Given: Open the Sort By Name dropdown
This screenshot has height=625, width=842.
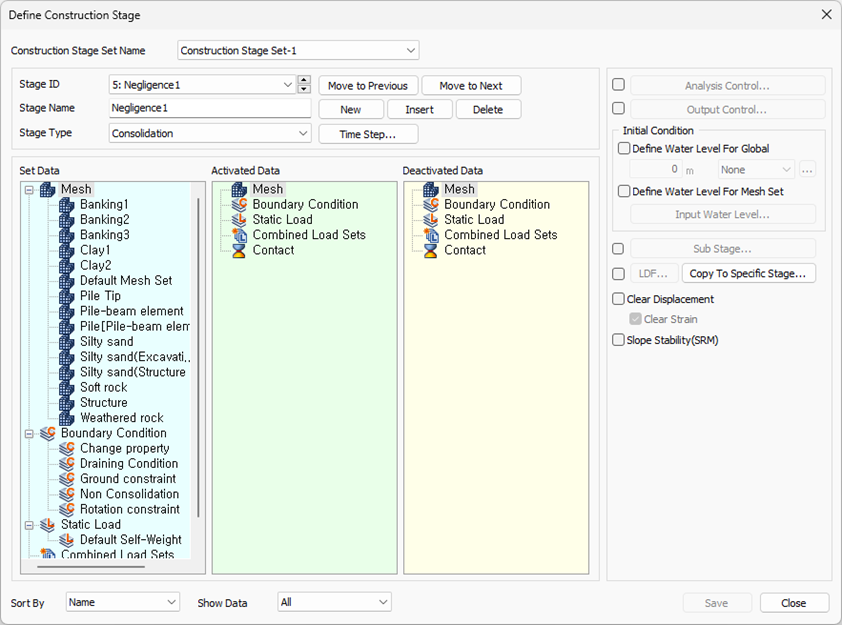Looking at the screenshot, I should click(x=123, y=602).
